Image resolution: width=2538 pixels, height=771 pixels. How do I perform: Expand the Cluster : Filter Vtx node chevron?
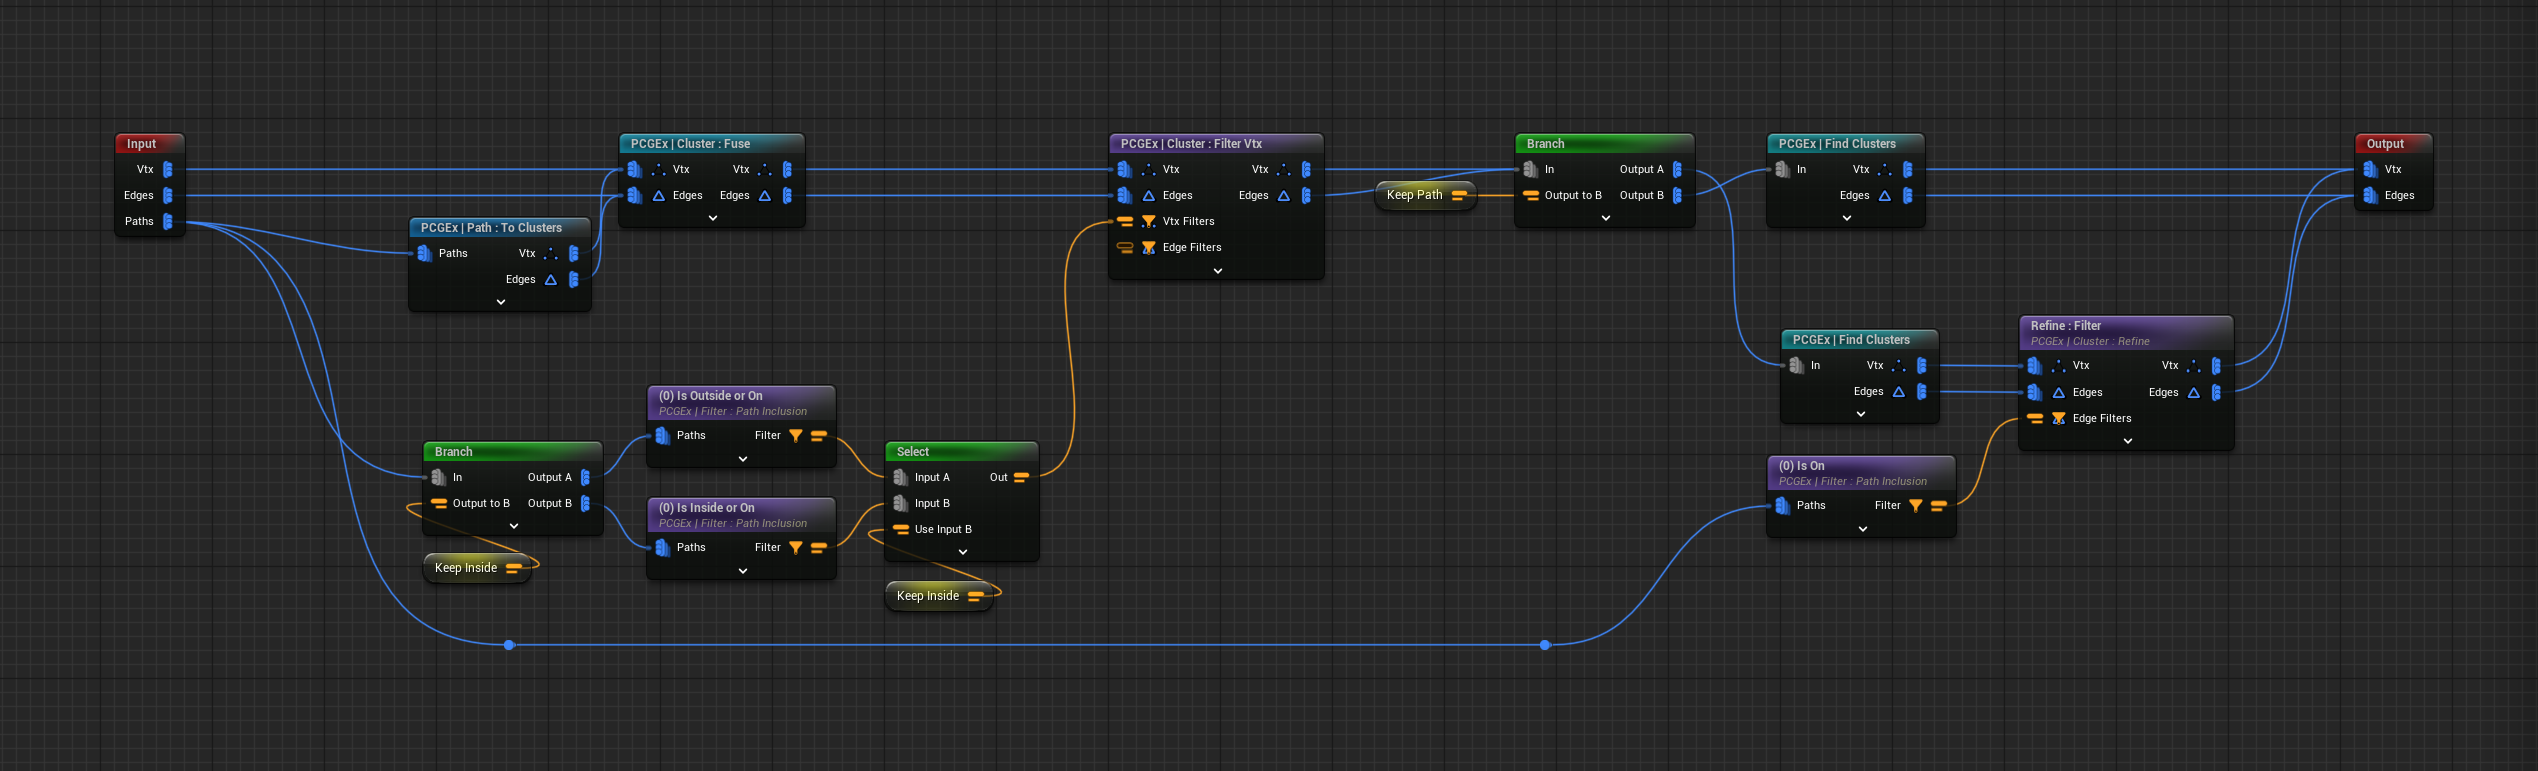(1217, 271)
